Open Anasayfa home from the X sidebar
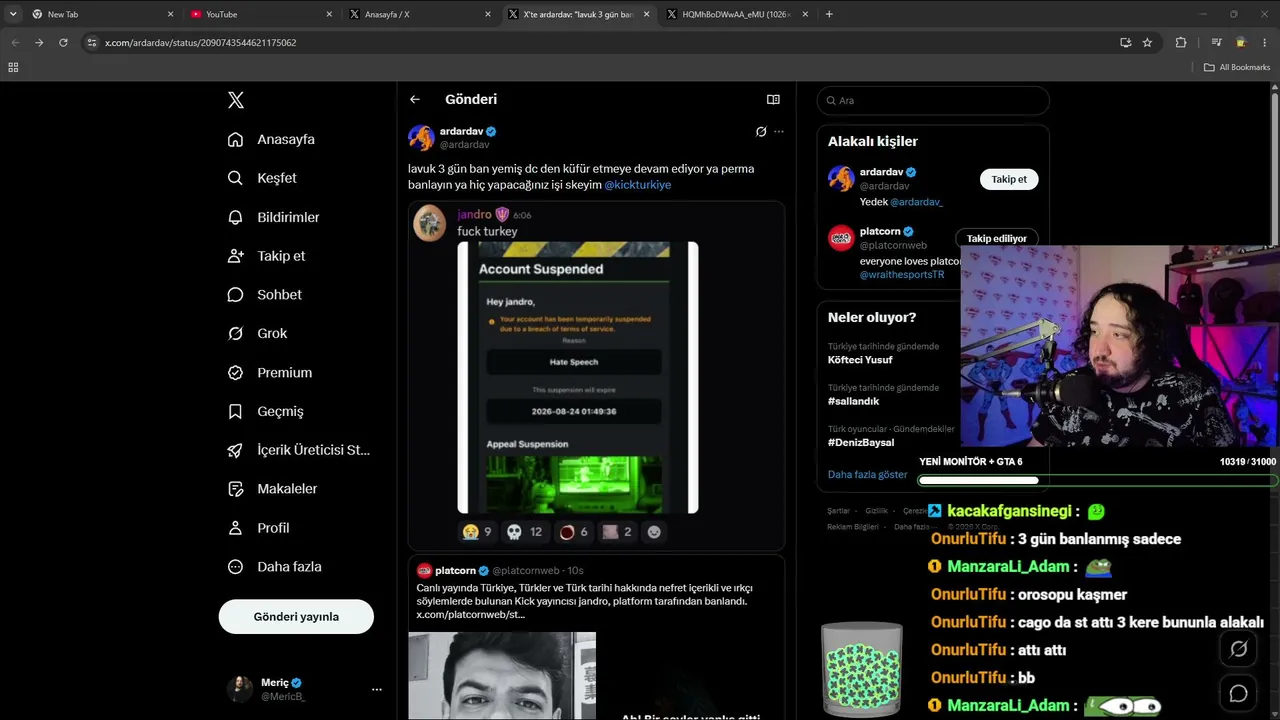The height and width of the screenshot is (720, 1280). [x=271, y=139]
